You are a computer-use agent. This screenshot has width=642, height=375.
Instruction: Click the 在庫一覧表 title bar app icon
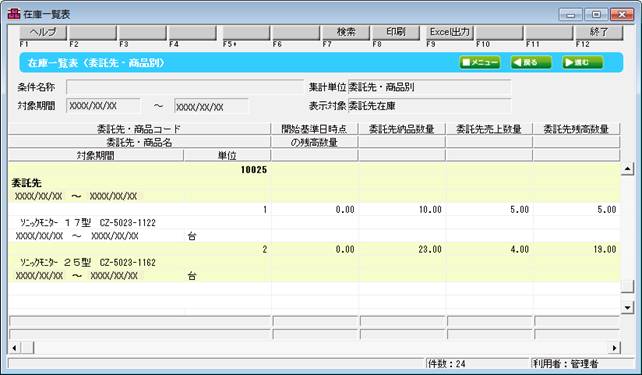point(14,14)
